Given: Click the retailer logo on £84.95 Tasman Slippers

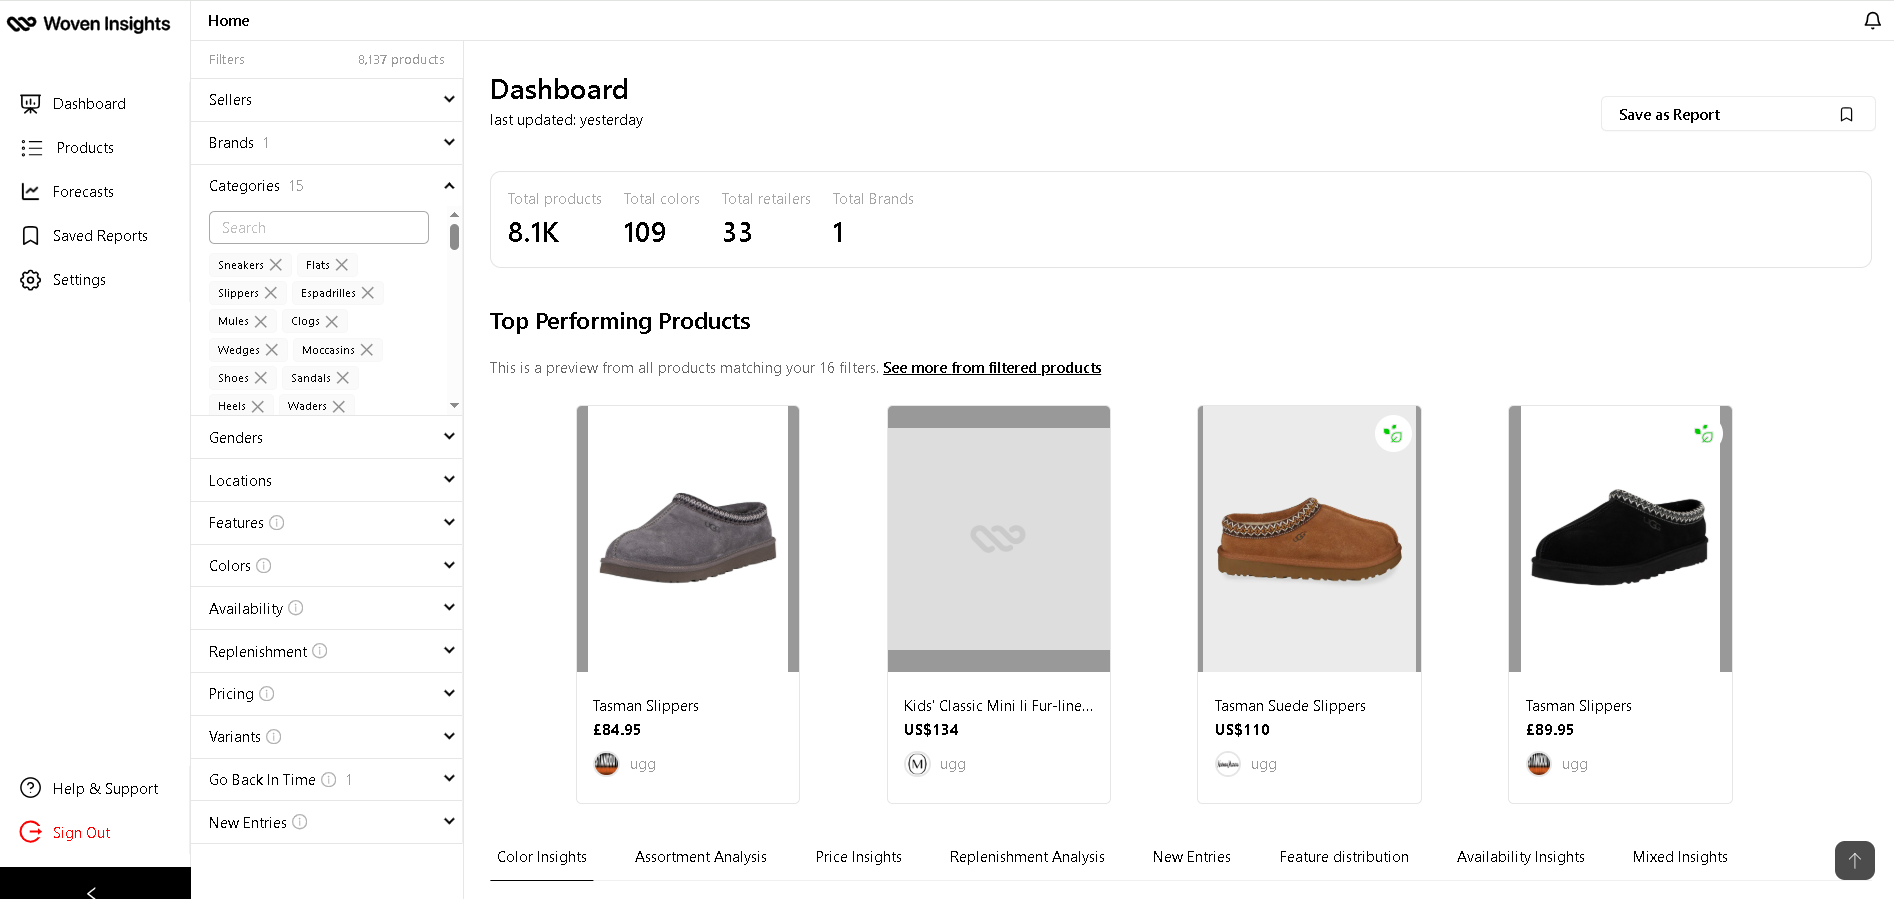Looking at the screenshot, I should point(607,764).
